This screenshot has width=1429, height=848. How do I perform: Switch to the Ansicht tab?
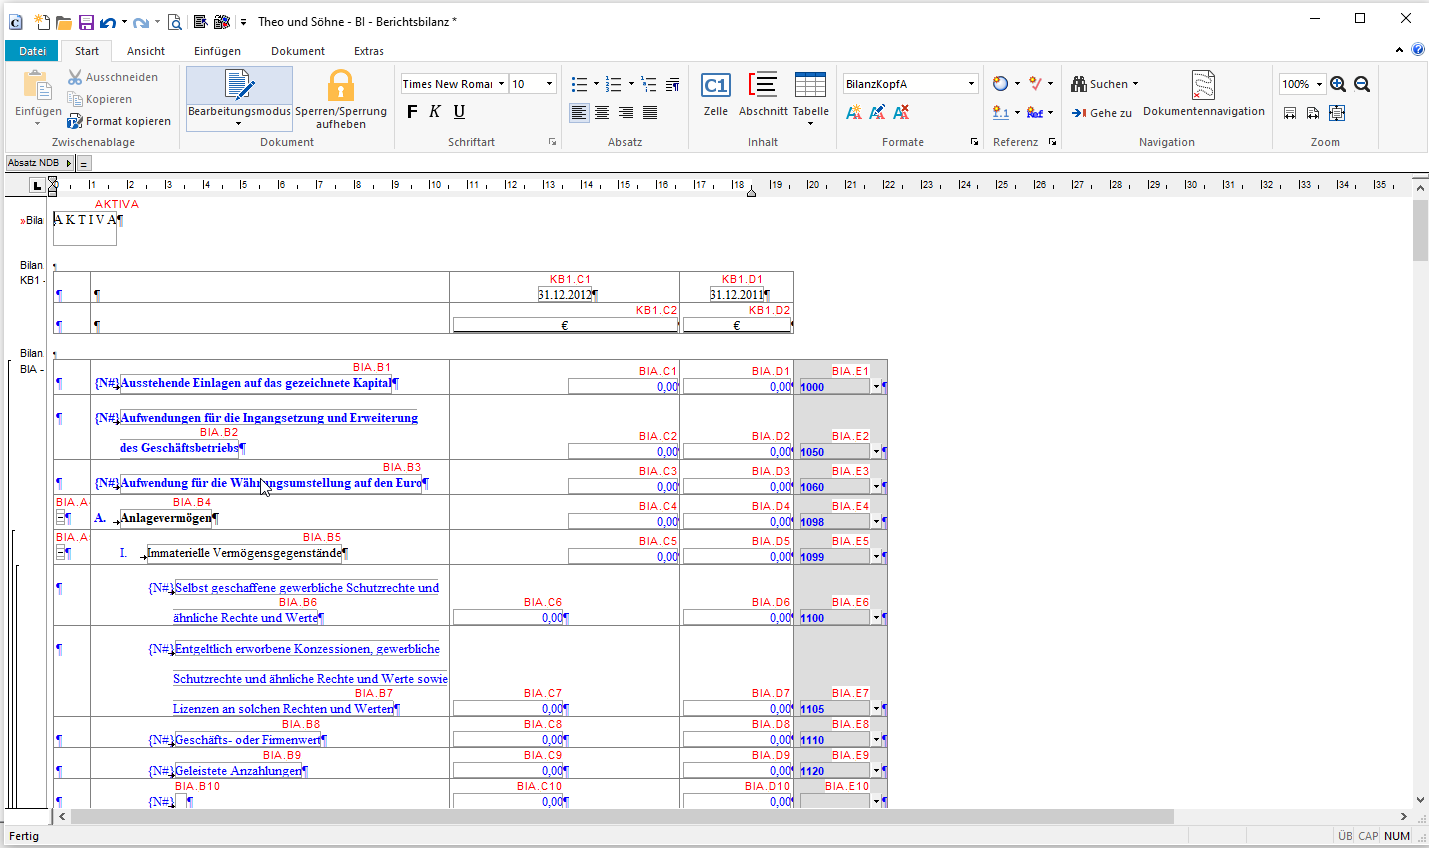146,51
